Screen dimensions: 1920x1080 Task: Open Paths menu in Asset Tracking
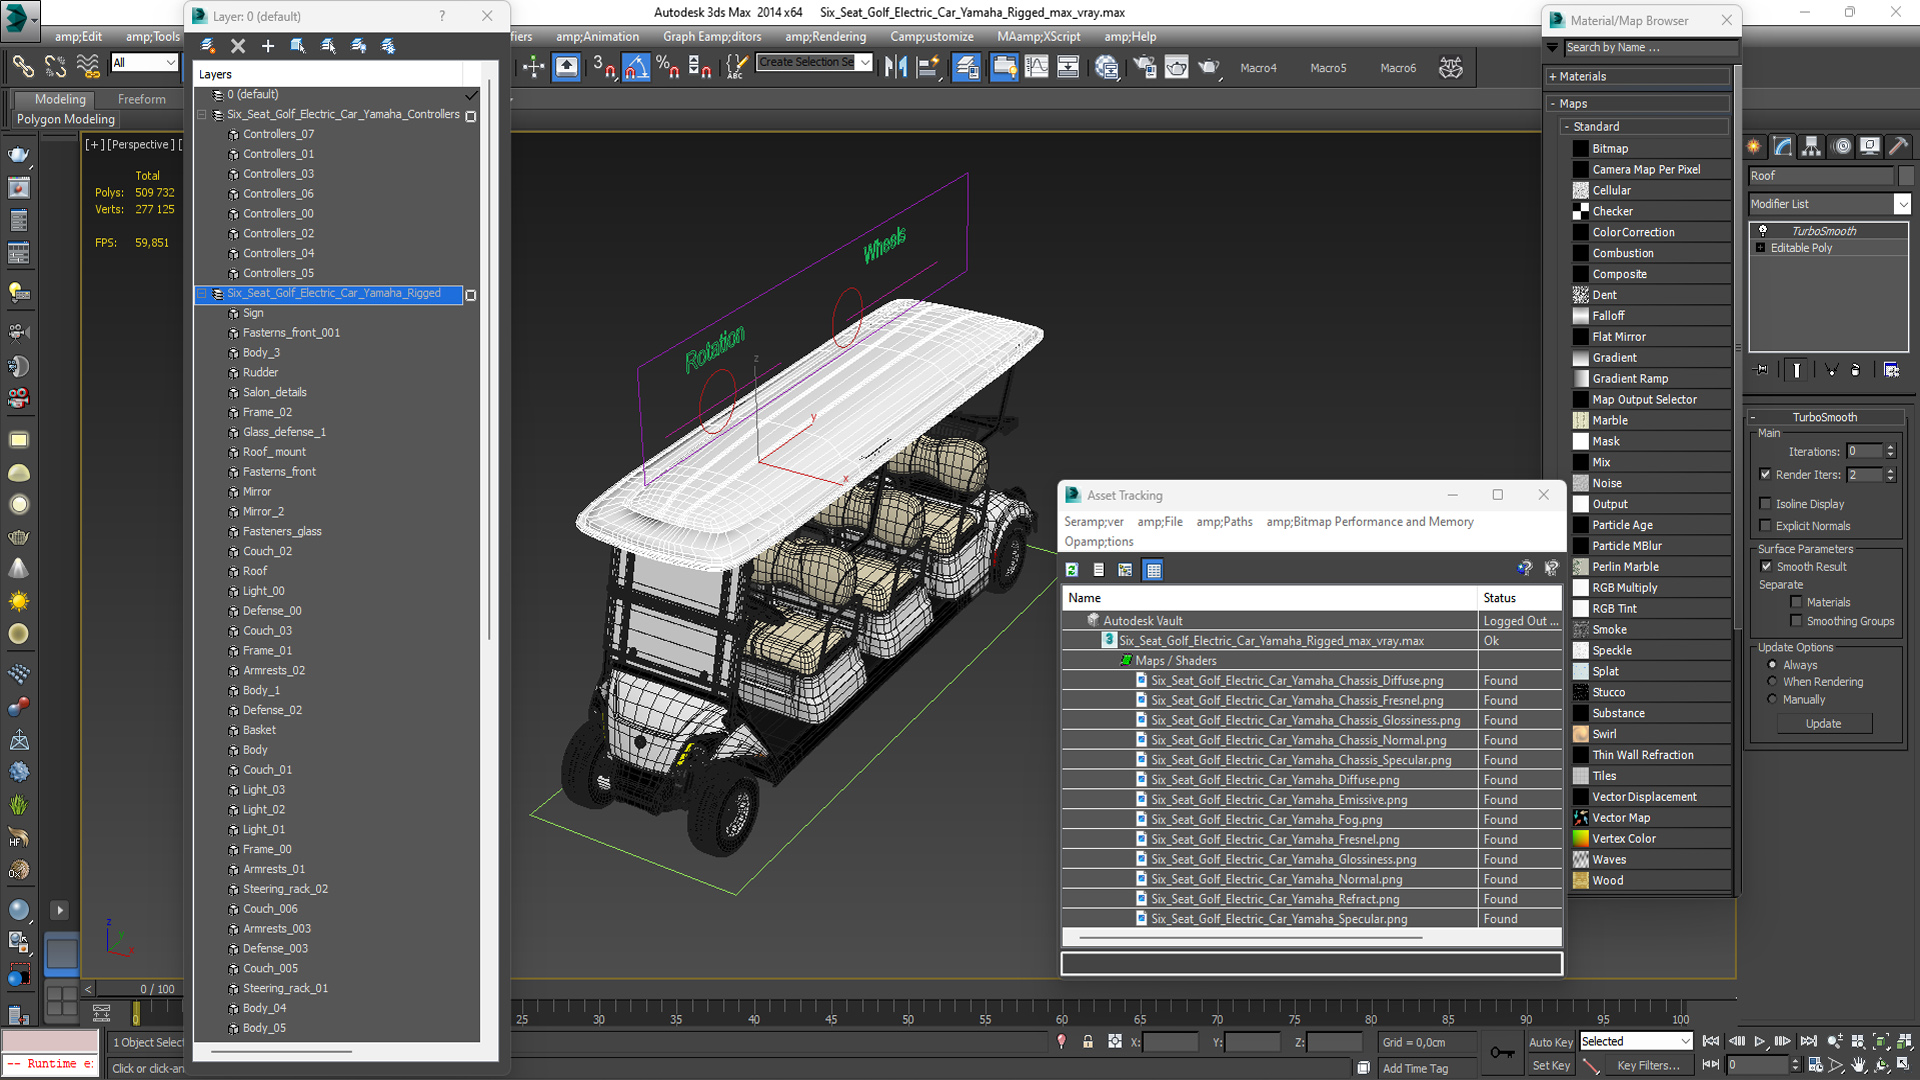coord(1224,522)
